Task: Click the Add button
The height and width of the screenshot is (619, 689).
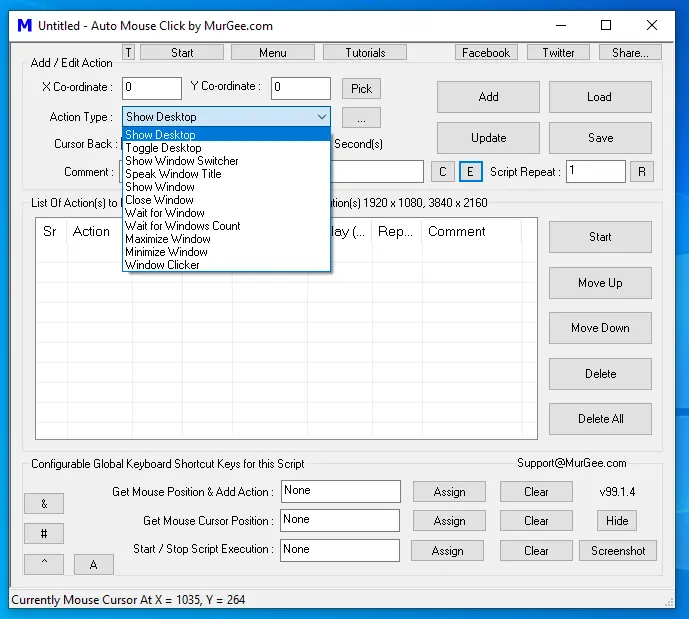Action: point(488,97)
